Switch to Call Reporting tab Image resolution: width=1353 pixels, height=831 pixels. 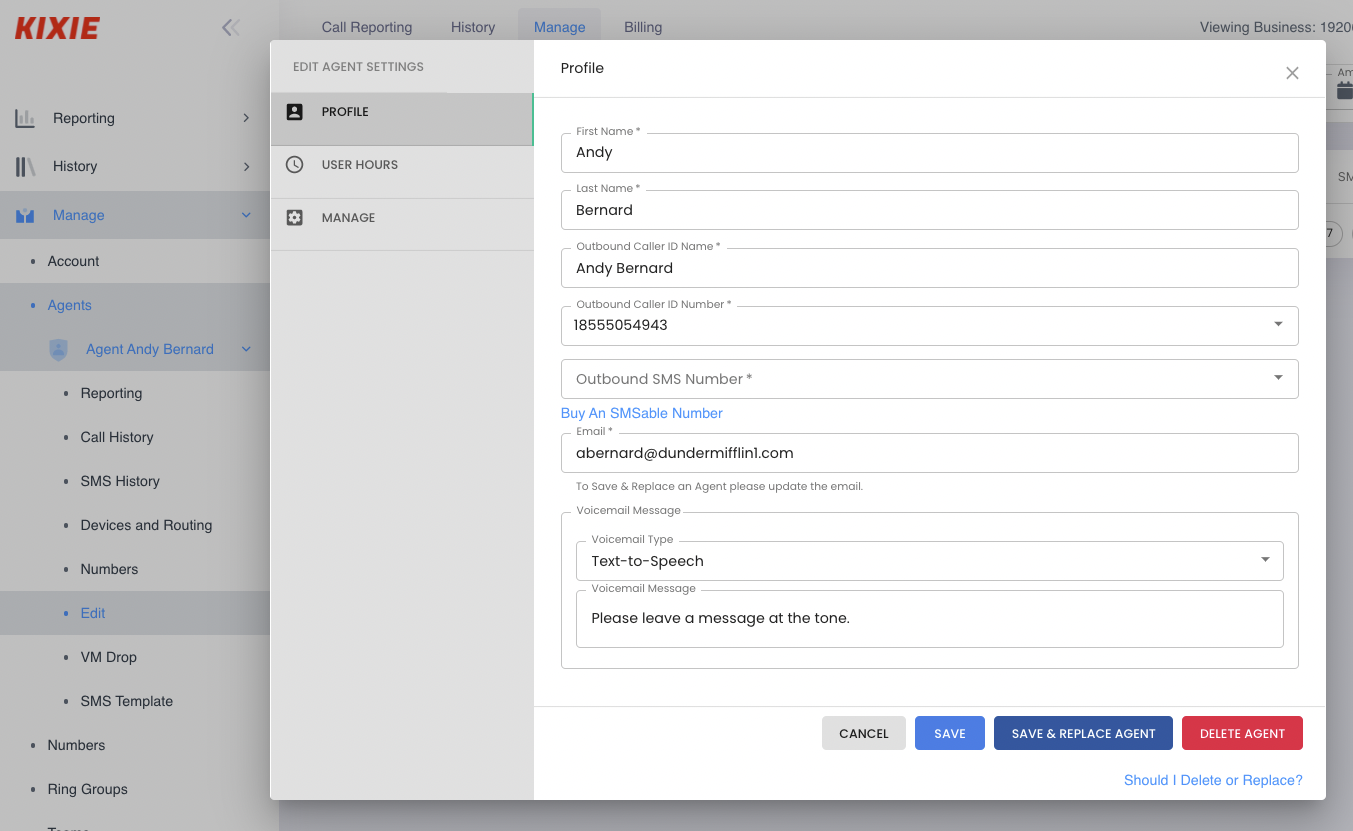pos(367,27)
